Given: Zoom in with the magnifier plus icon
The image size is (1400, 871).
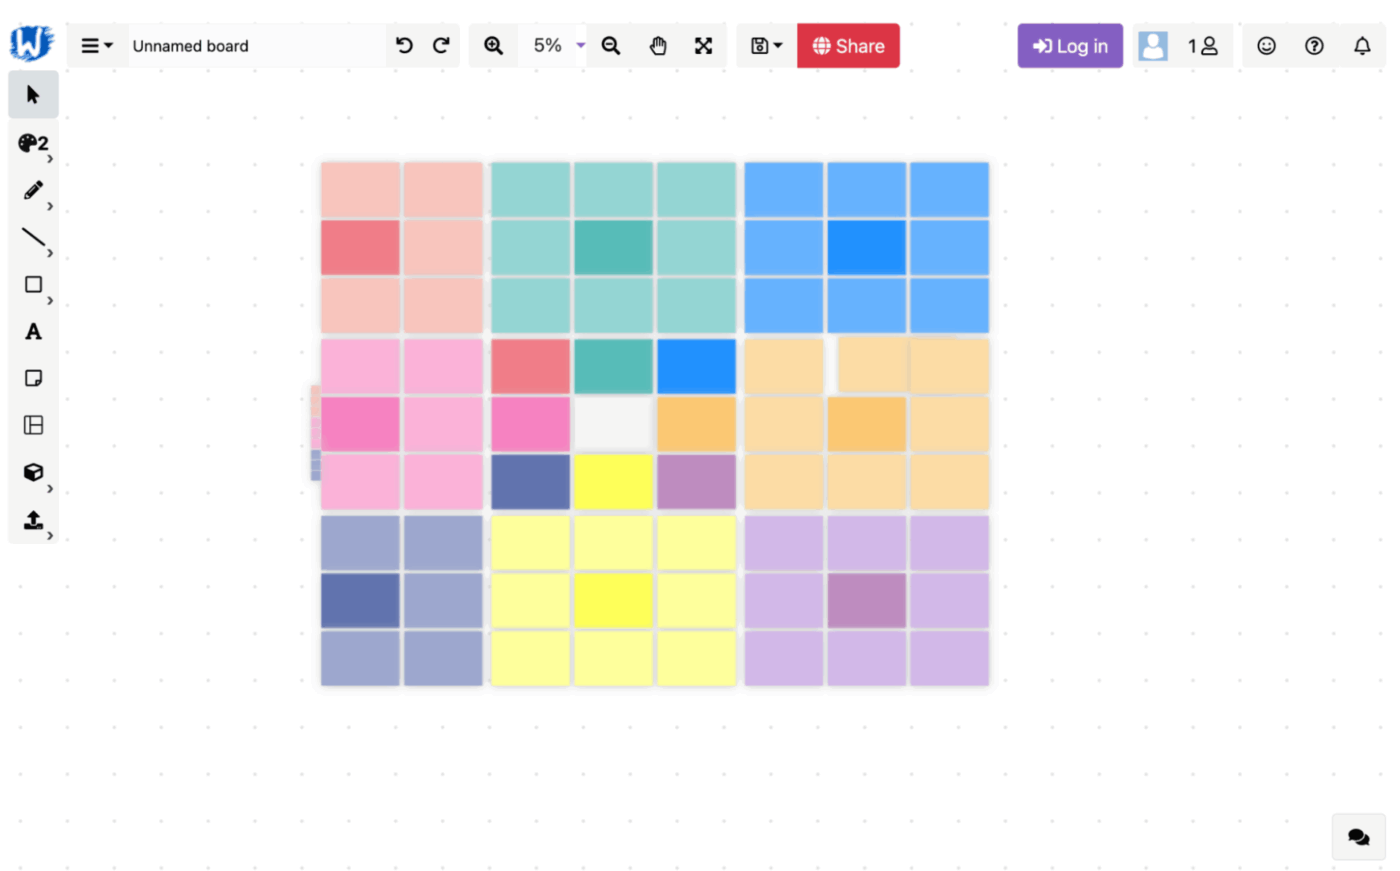Looking at the screenshot, I should (x=494, y=46).
